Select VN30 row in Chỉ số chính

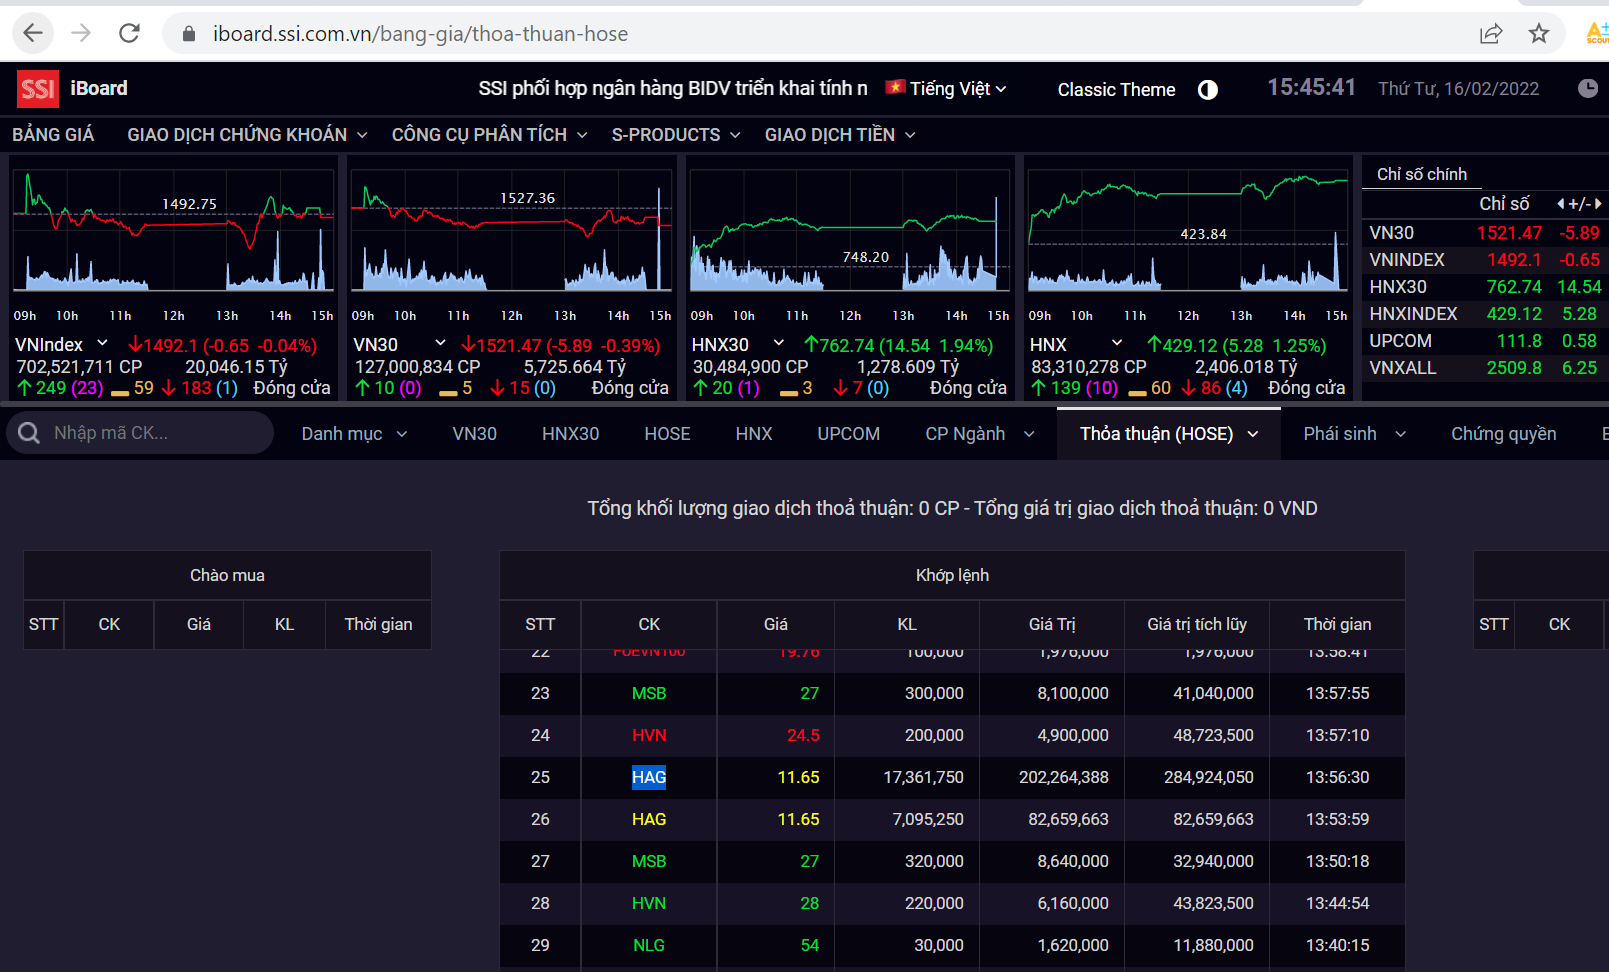1485,233
